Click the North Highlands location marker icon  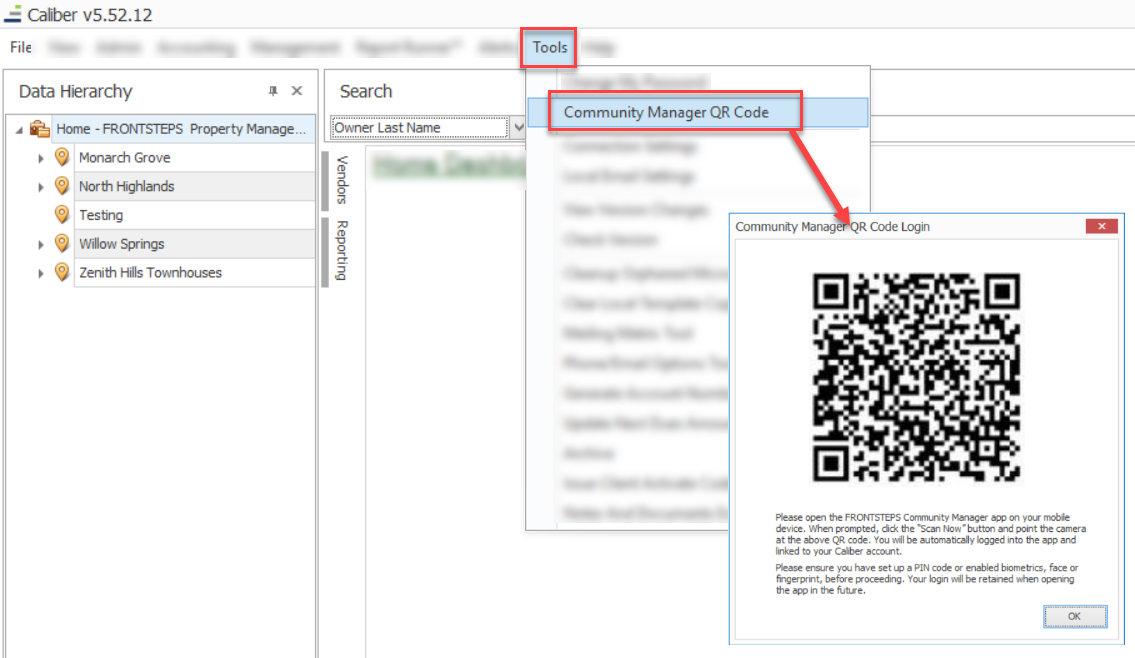[x=61, y=186]
